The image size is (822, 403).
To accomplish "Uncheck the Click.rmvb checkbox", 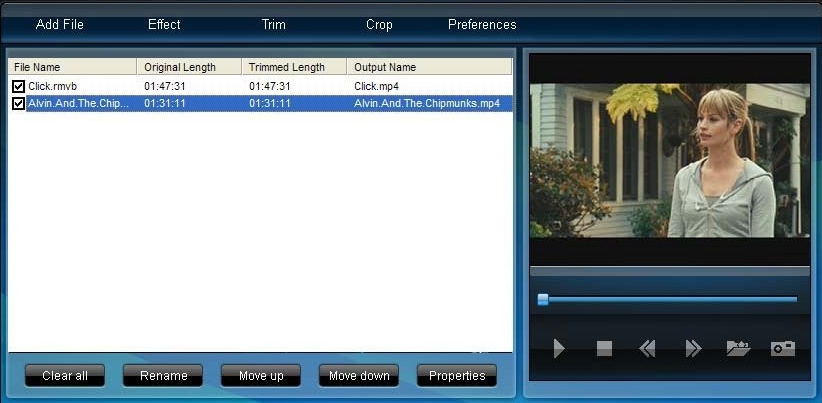I will [18, 86].
